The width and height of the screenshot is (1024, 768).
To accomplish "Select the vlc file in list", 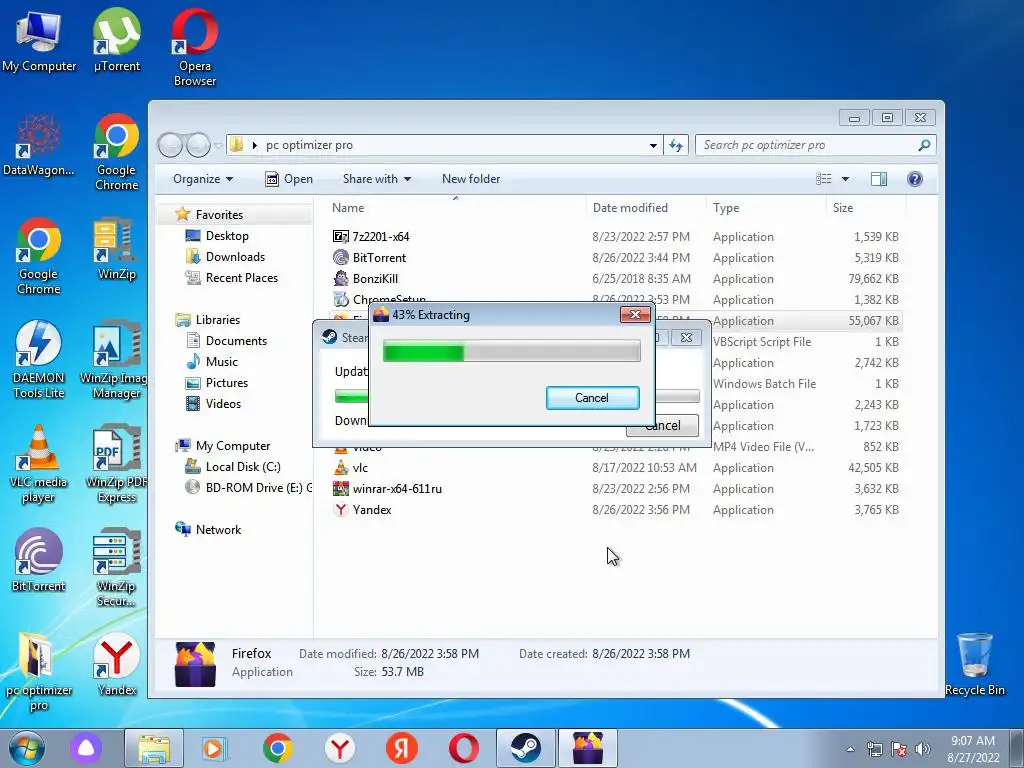I will pos(360,468).
